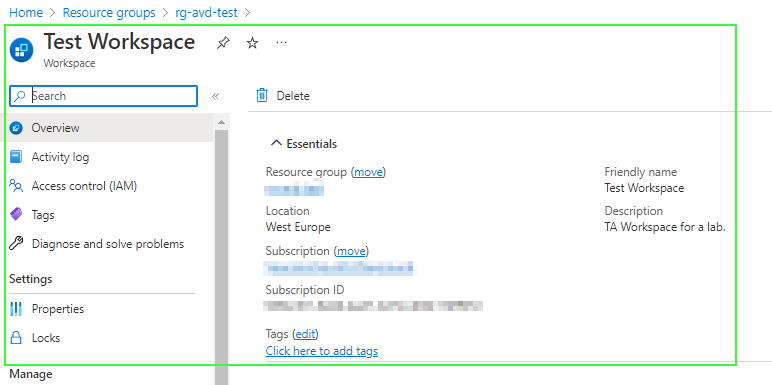The image size is (772, 385).
Task: Mark Test Workspace as favorite star
Action: click(252, 43)
